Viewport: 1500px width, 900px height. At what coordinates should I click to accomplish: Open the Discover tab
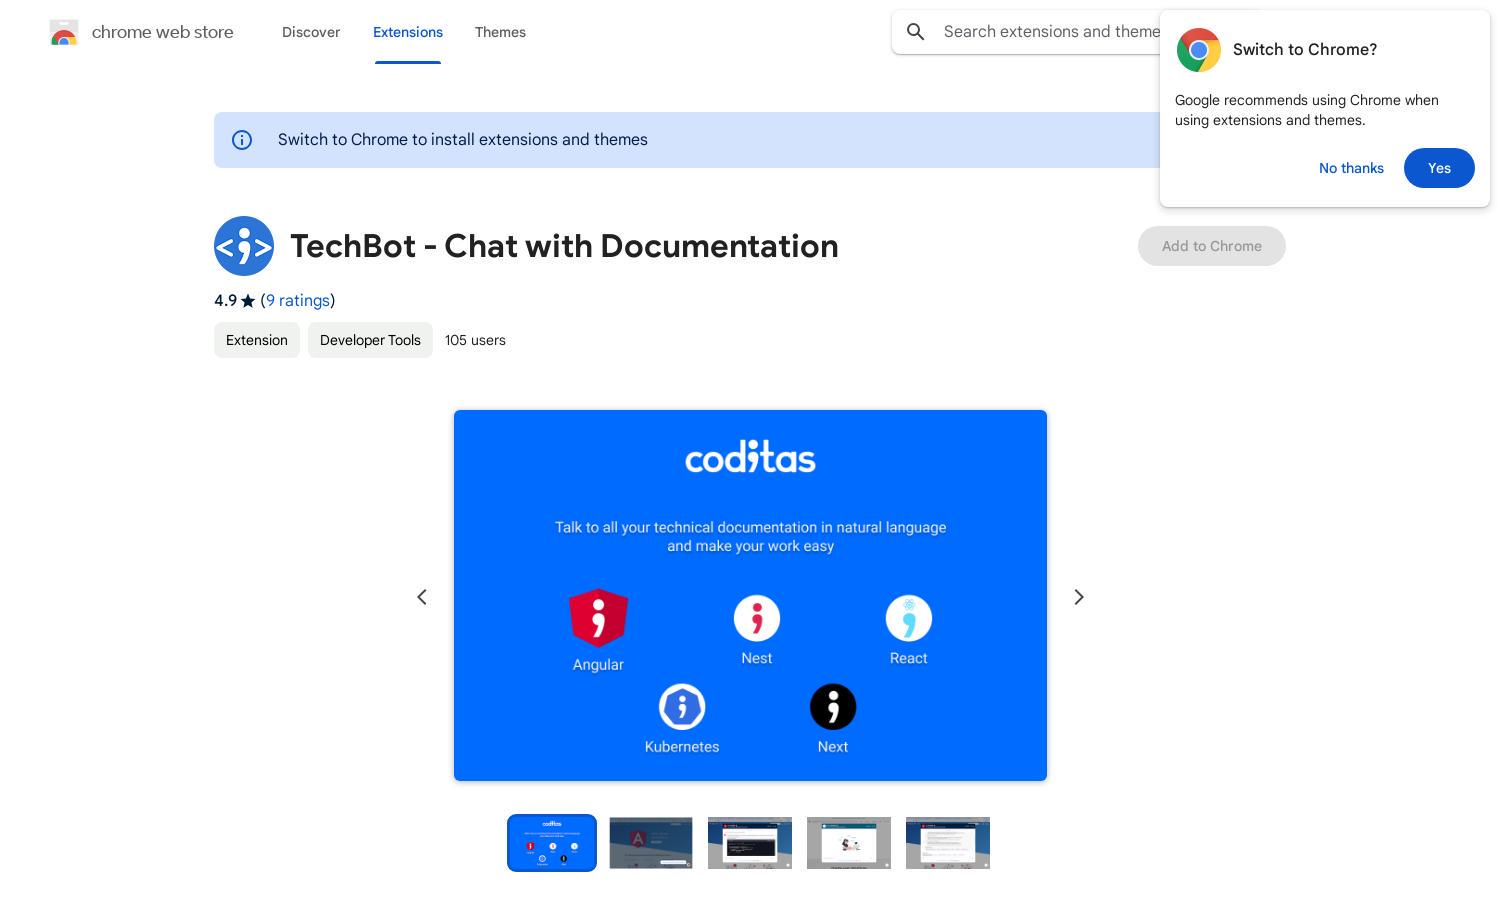click(311, 32)
